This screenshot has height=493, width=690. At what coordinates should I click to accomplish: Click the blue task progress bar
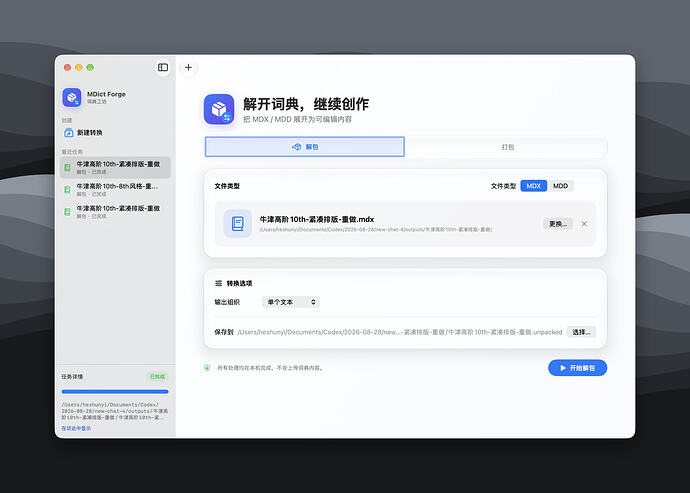point(115,391)
